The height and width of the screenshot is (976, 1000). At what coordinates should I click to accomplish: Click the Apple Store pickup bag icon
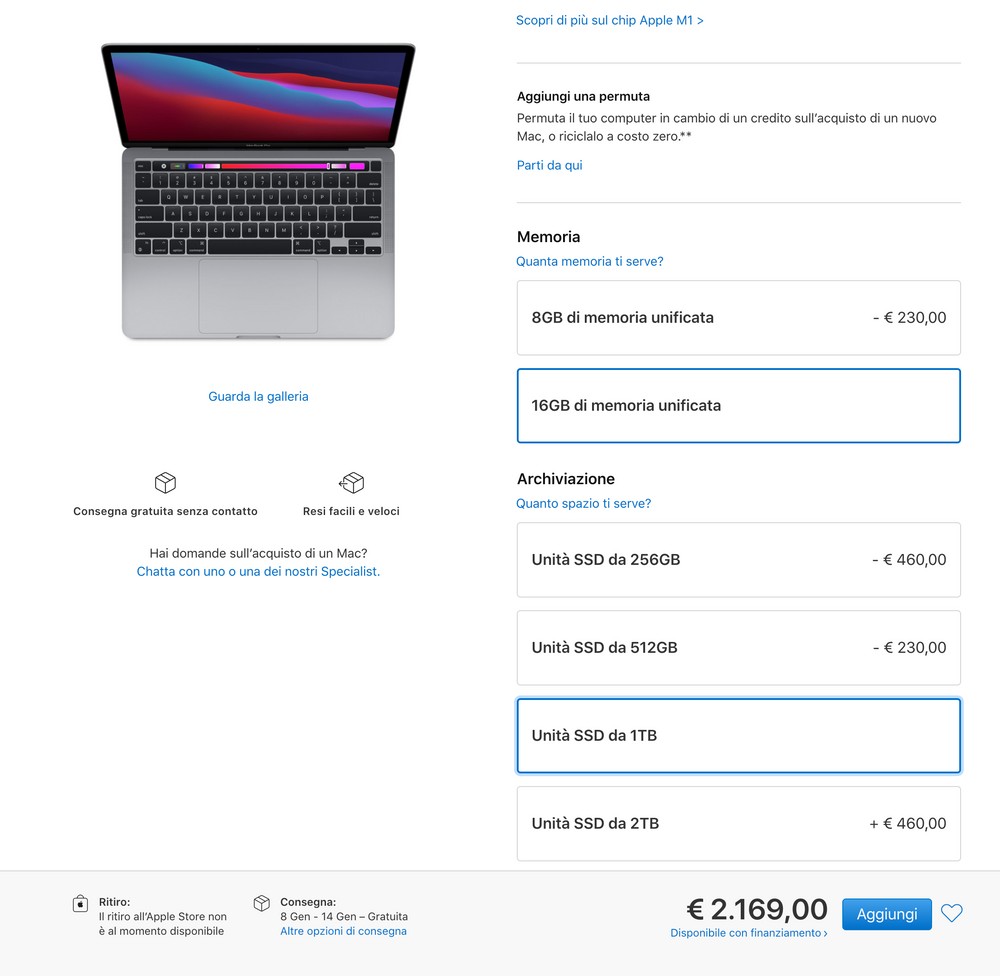[80, 903]
